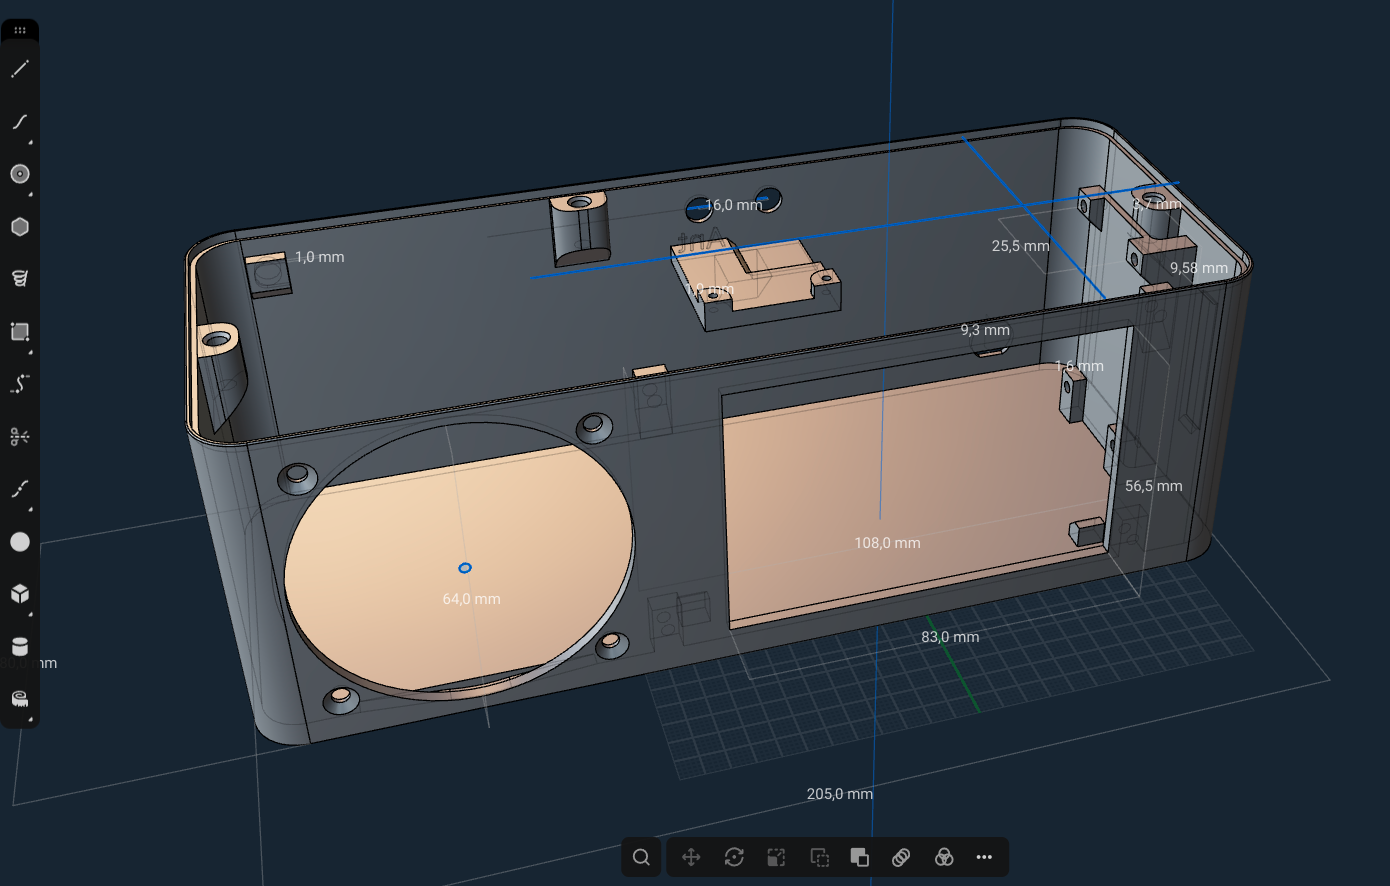Open the three-dot more options menu

coord(984,857)
